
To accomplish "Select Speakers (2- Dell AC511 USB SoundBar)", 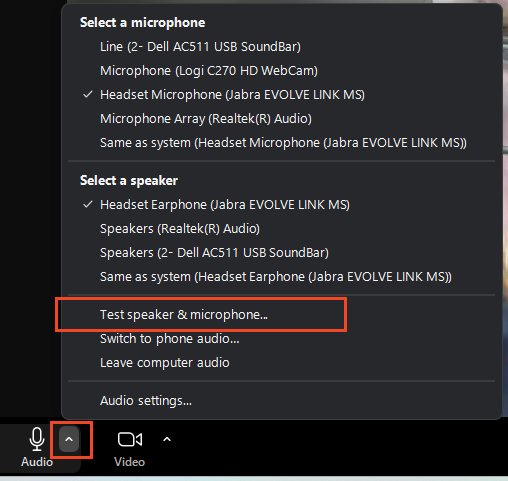I will pos(281,253).
